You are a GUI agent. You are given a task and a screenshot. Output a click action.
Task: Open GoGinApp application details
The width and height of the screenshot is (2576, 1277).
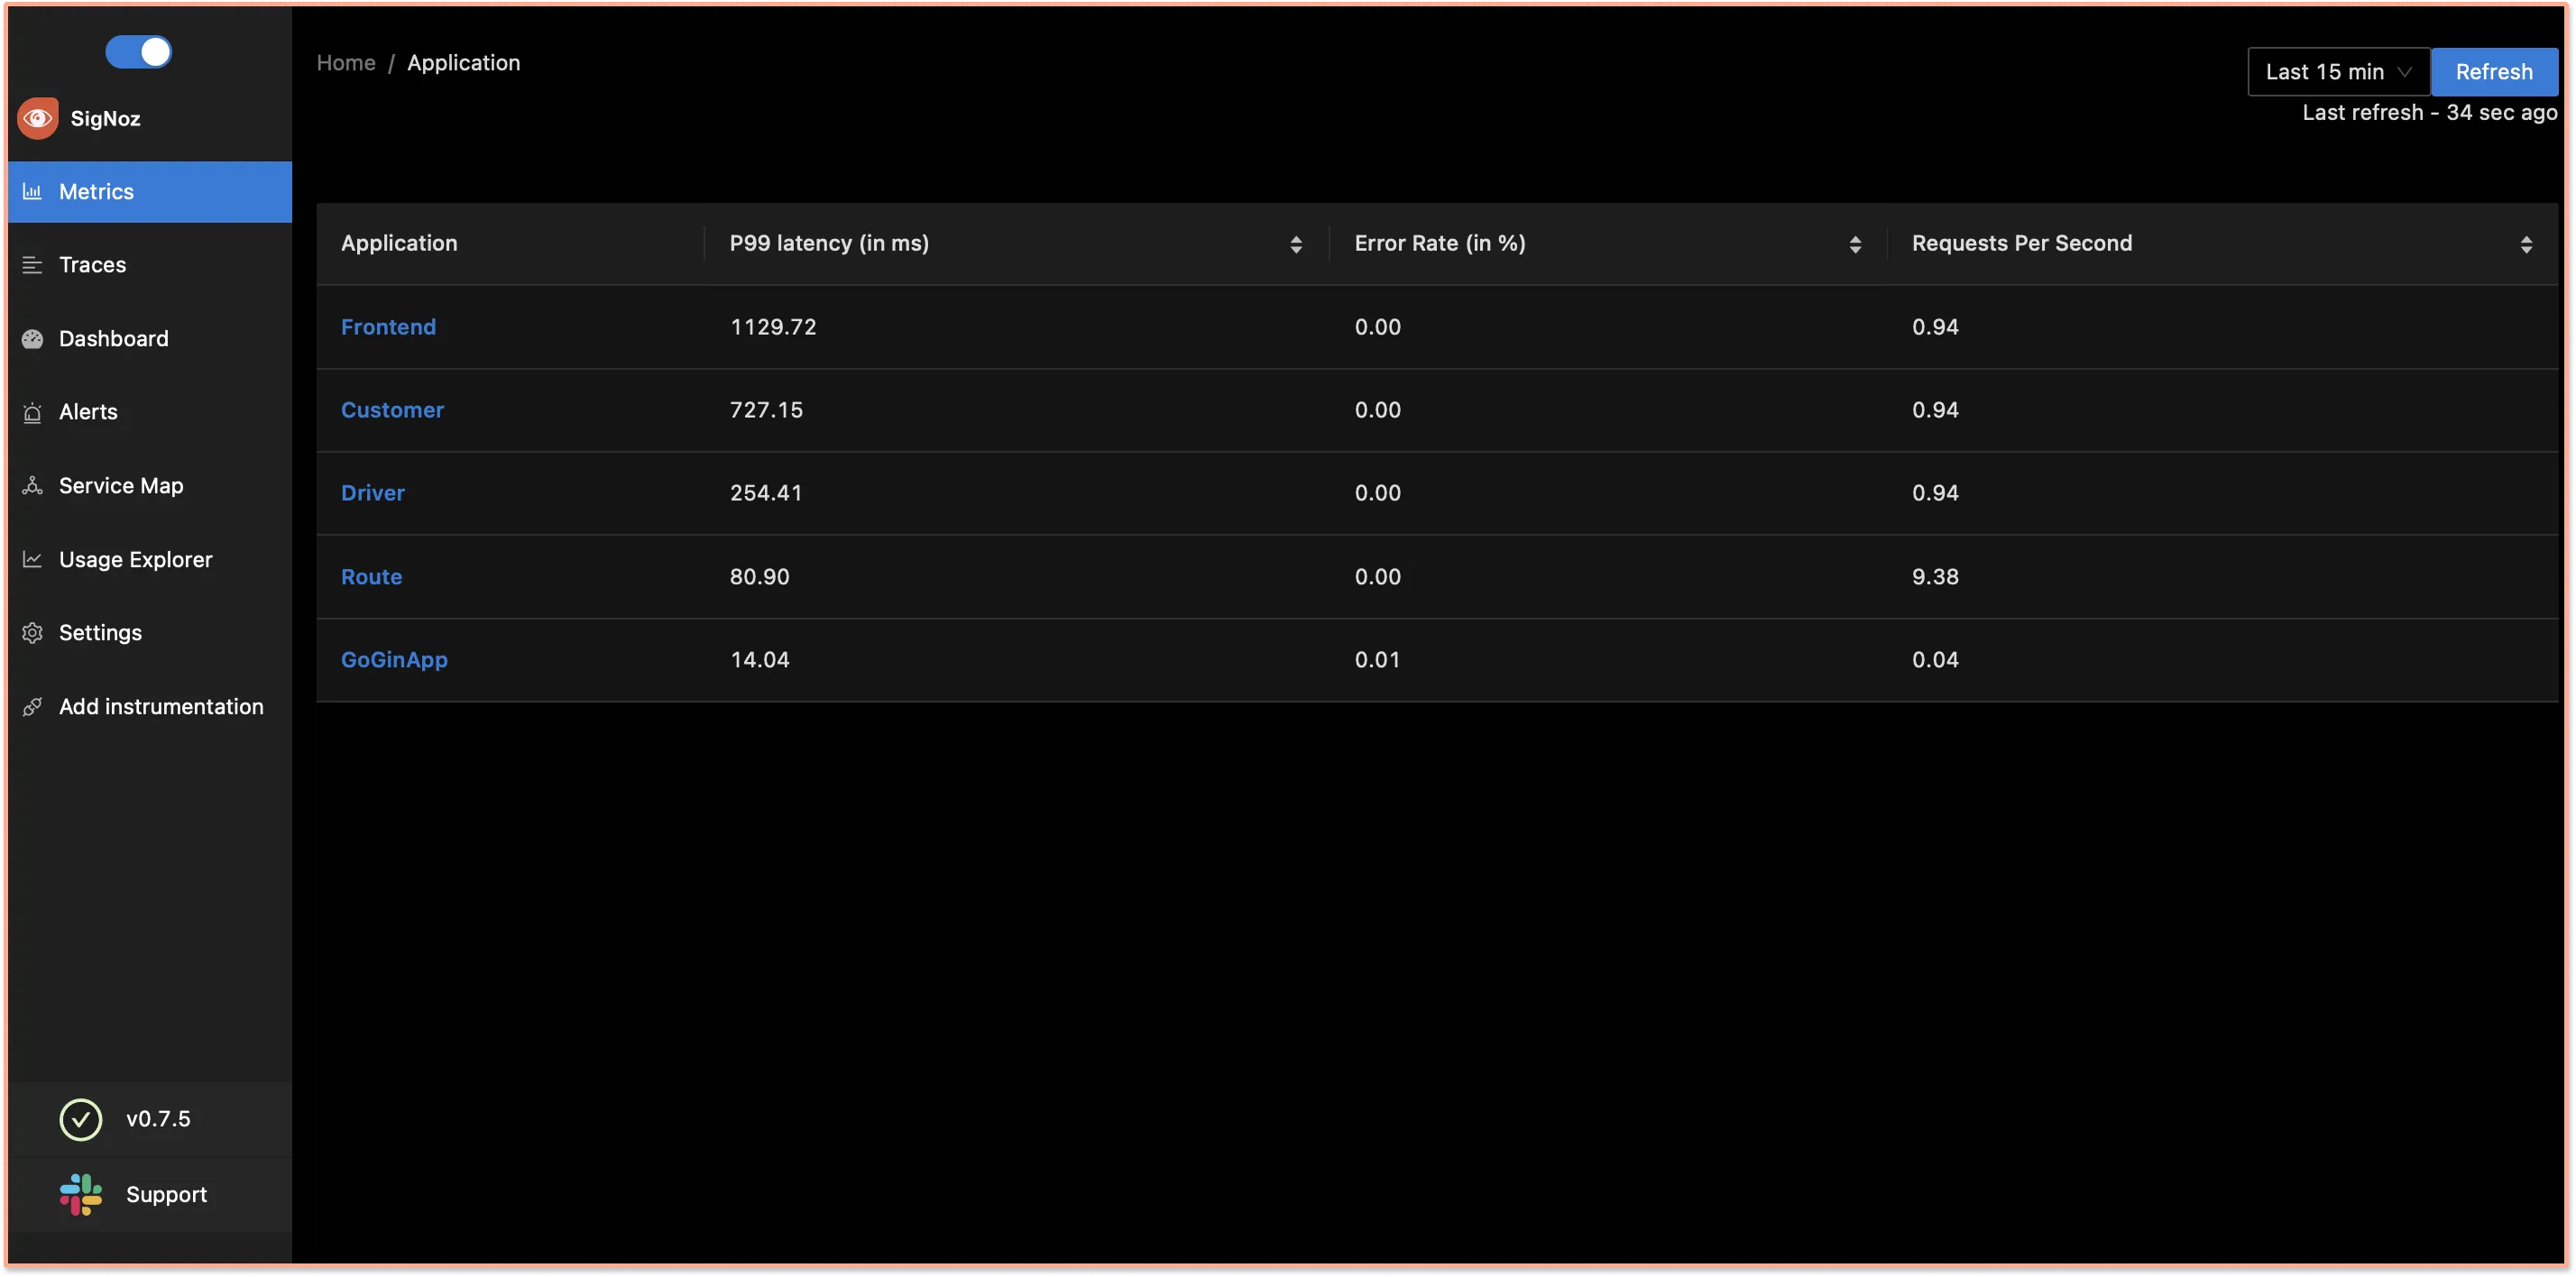tap(394, 659)
